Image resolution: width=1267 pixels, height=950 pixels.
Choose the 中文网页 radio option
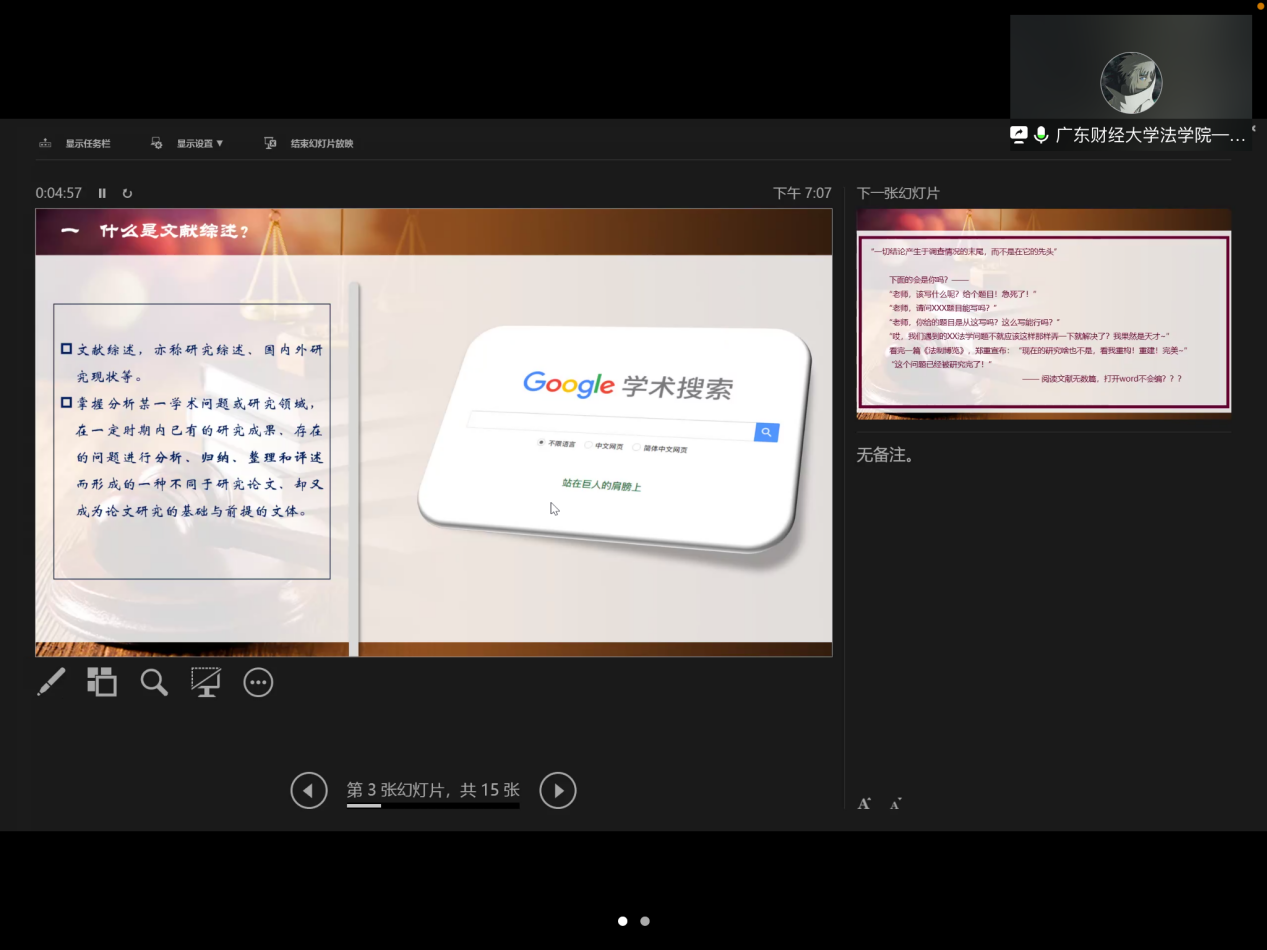(589, 445)
